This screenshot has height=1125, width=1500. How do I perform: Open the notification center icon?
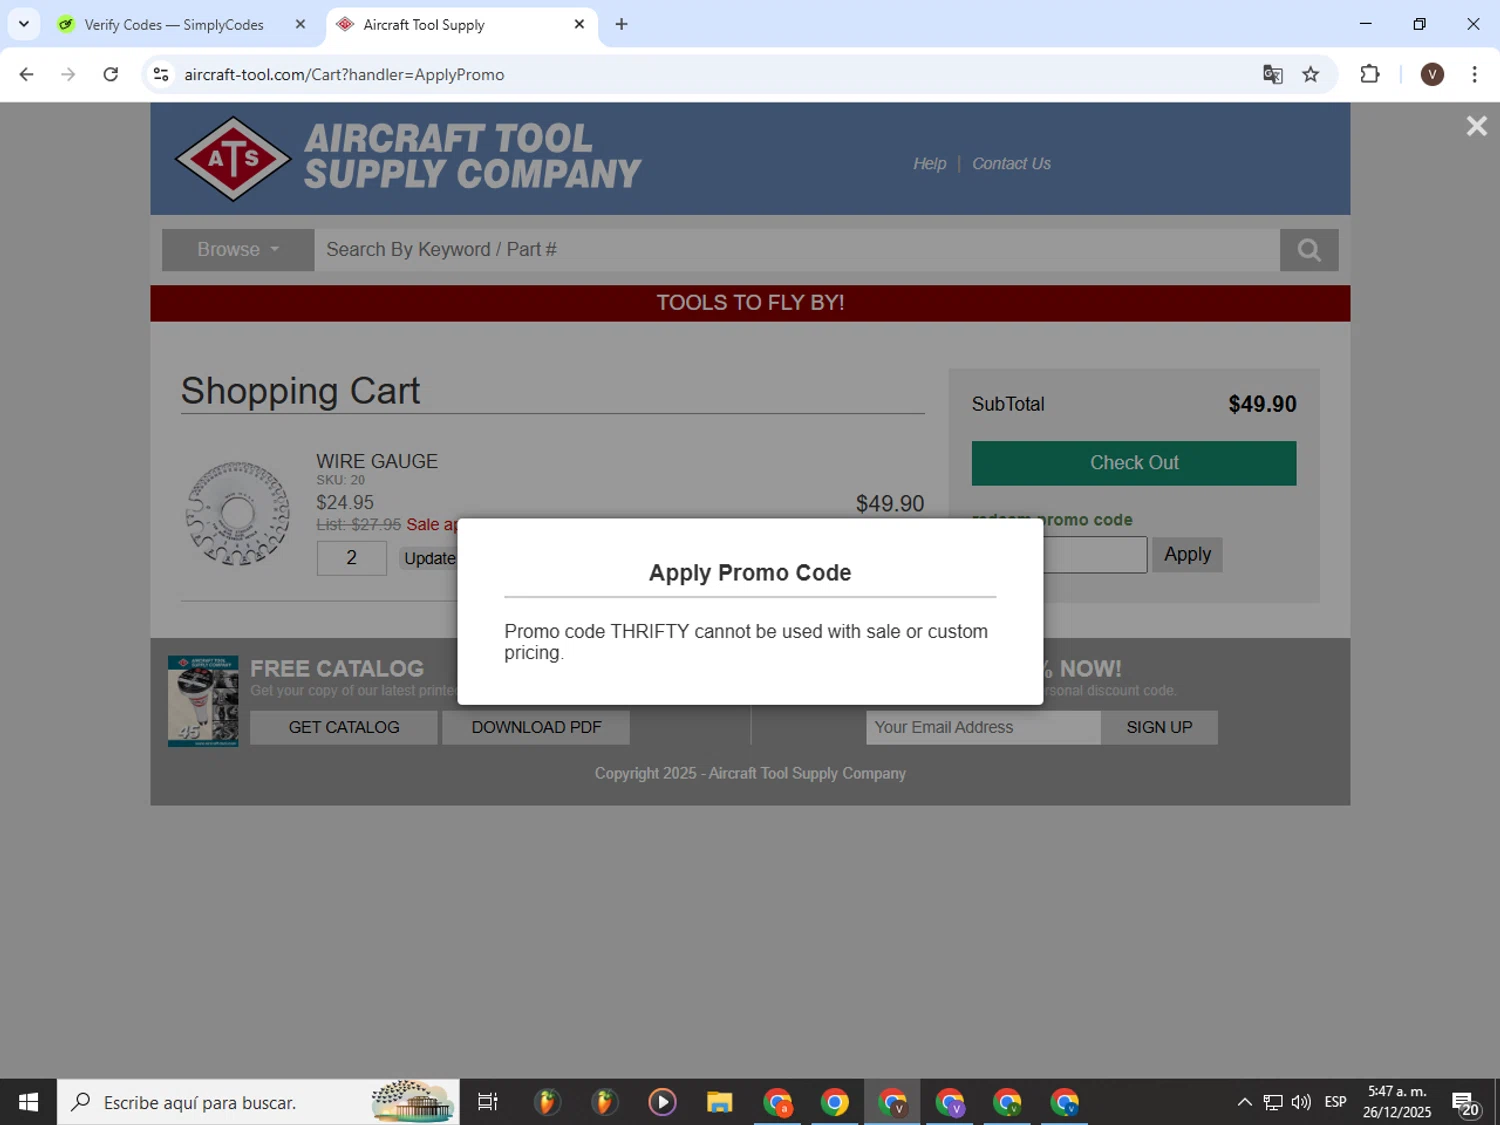[1466, 1103]
